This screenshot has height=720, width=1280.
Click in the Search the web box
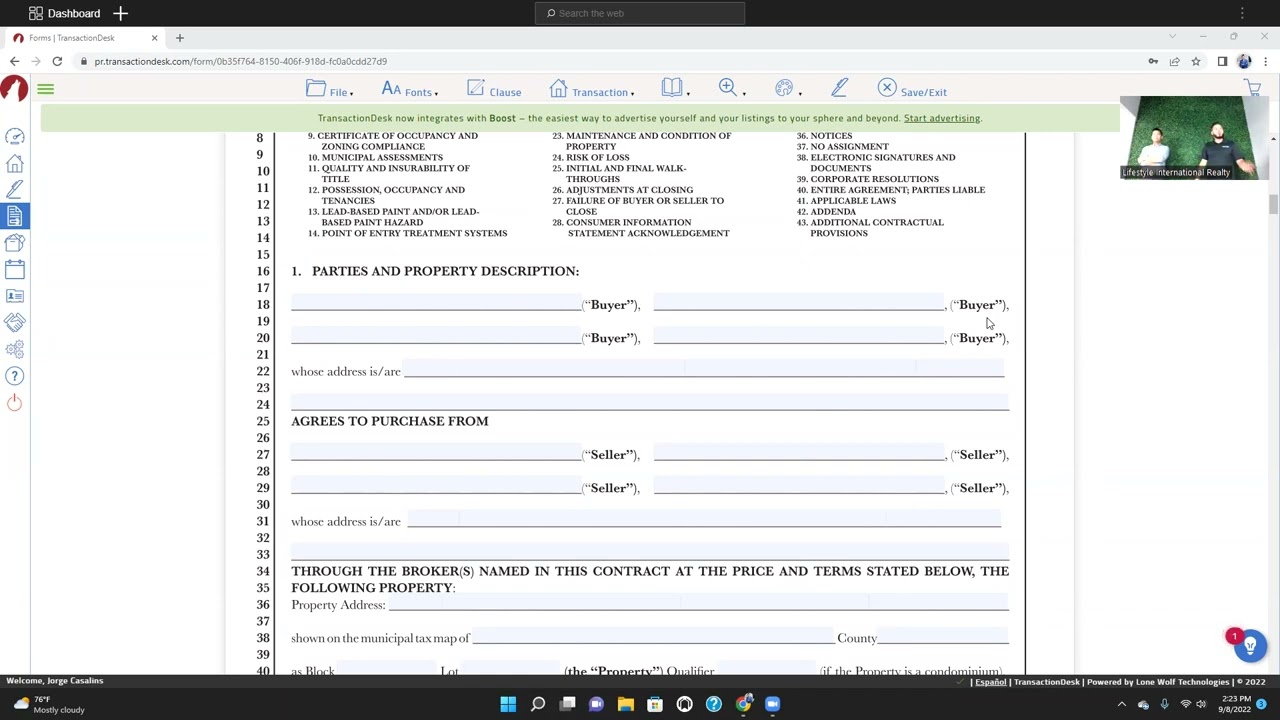click(x=640, y=13)
